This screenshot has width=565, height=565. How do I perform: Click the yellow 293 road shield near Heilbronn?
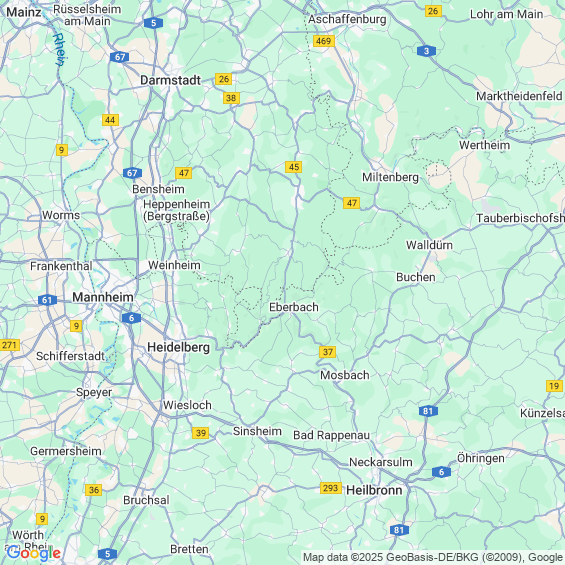pyautogui.click(x=331, y=488)
